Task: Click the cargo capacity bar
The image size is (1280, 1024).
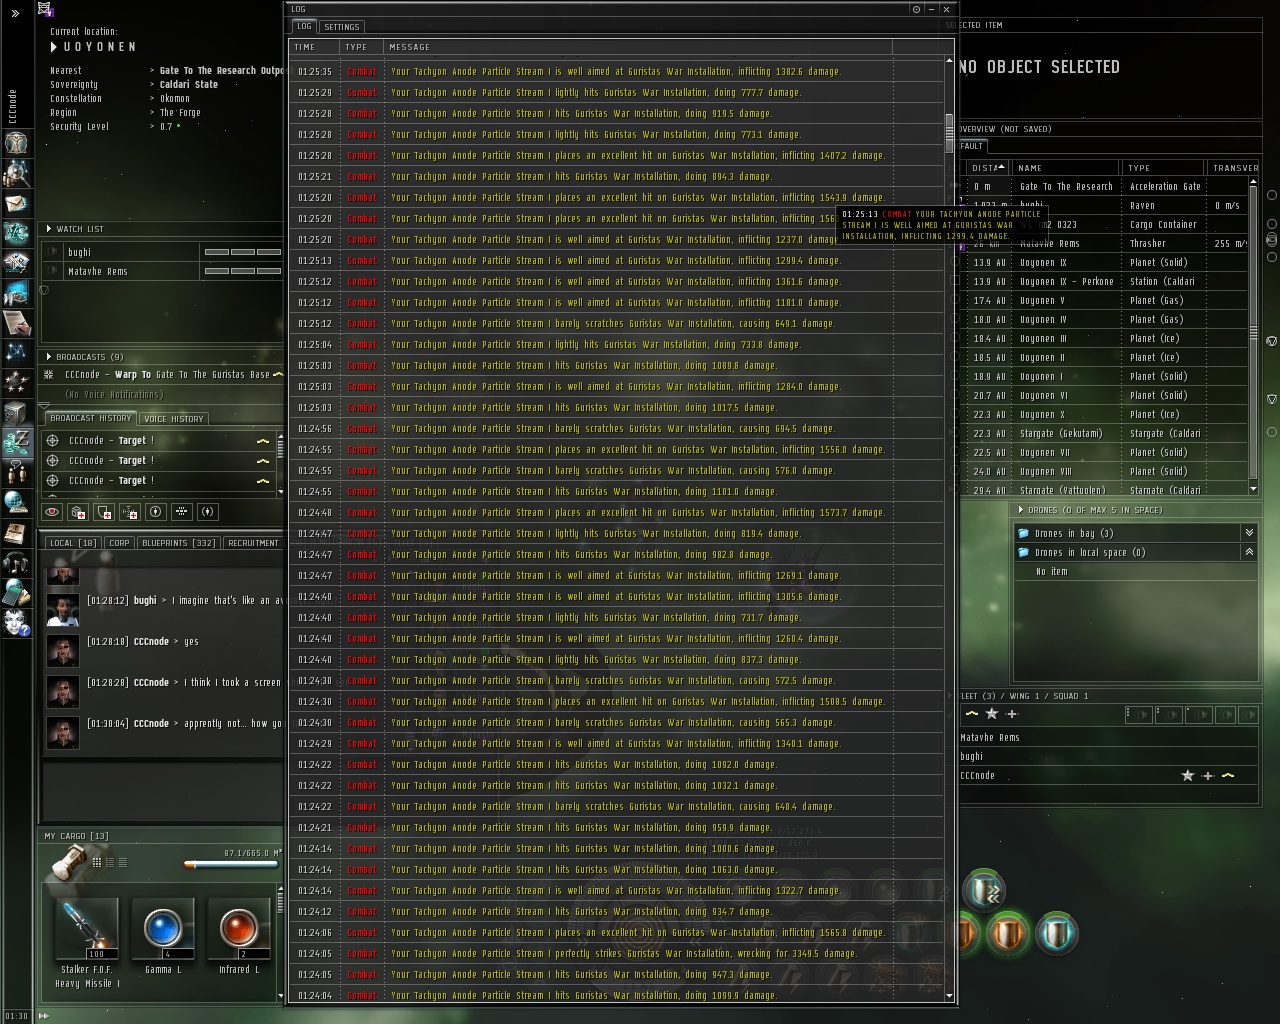Action: click(x=229, y=865)
